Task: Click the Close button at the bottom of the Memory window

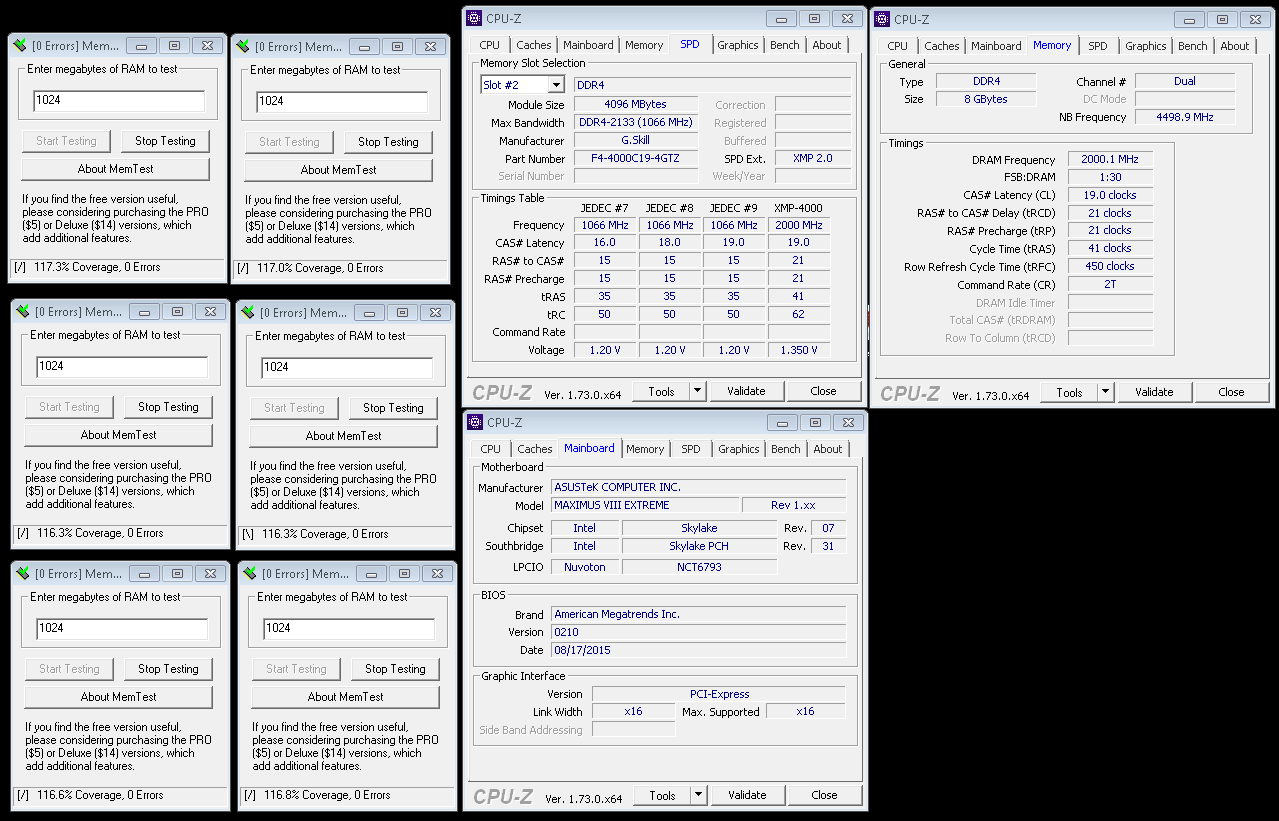Action: [1232, 392]
